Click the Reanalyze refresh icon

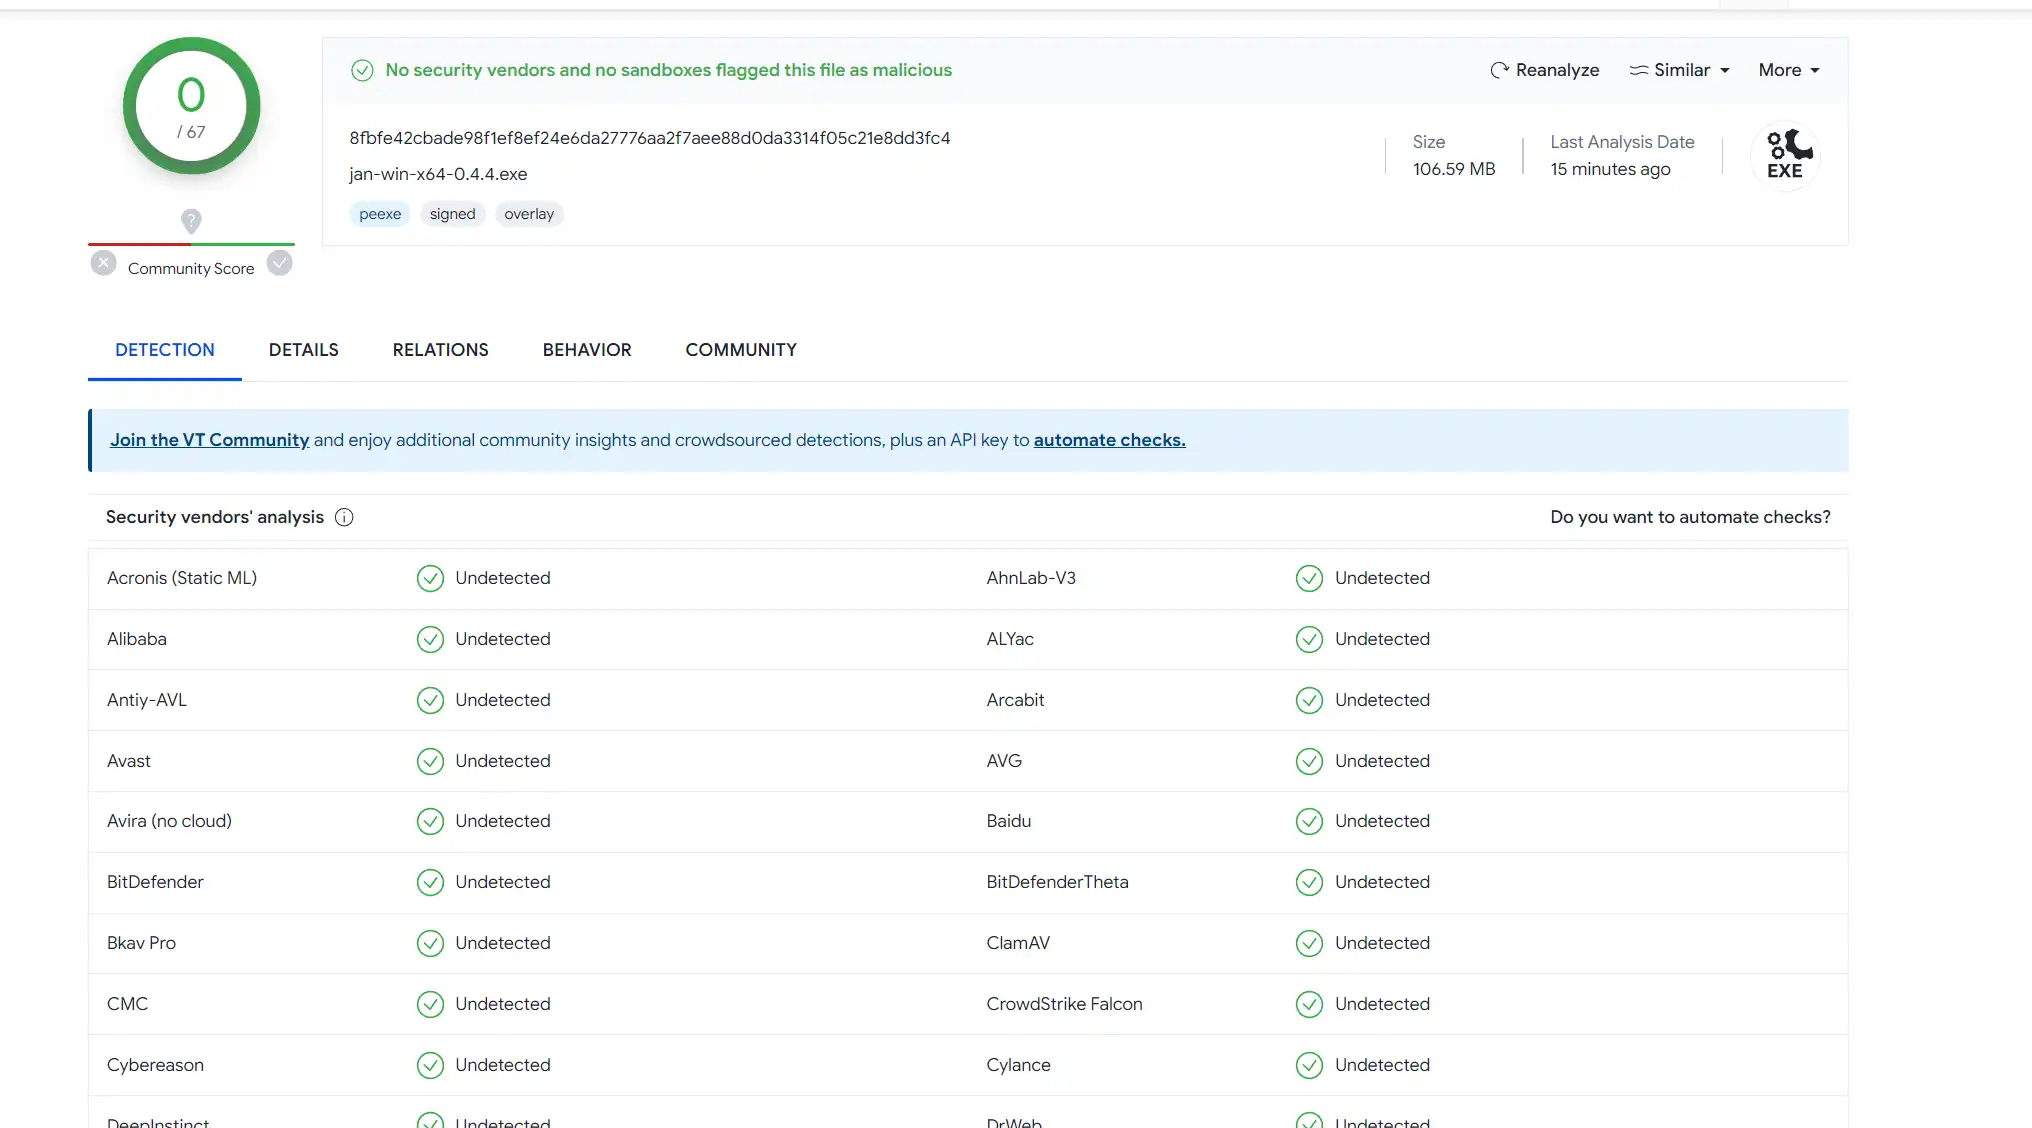tap(1499, 70)
